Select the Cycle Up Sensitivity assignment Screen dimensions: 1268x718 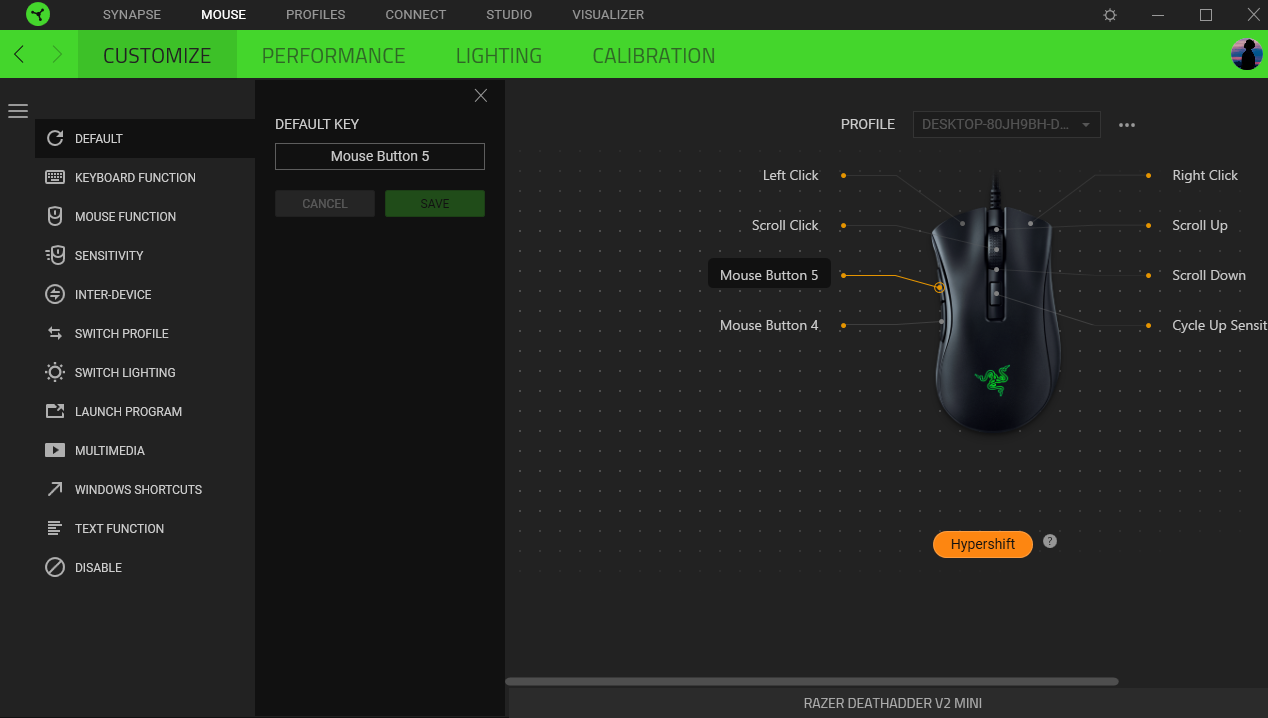1219,325
